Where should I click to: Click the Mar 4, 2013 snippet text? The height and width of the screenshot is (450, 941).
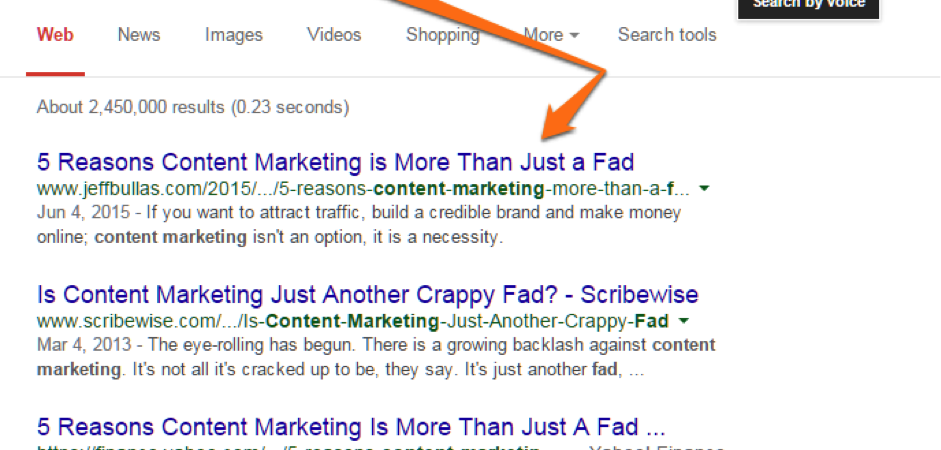point(376,358)
